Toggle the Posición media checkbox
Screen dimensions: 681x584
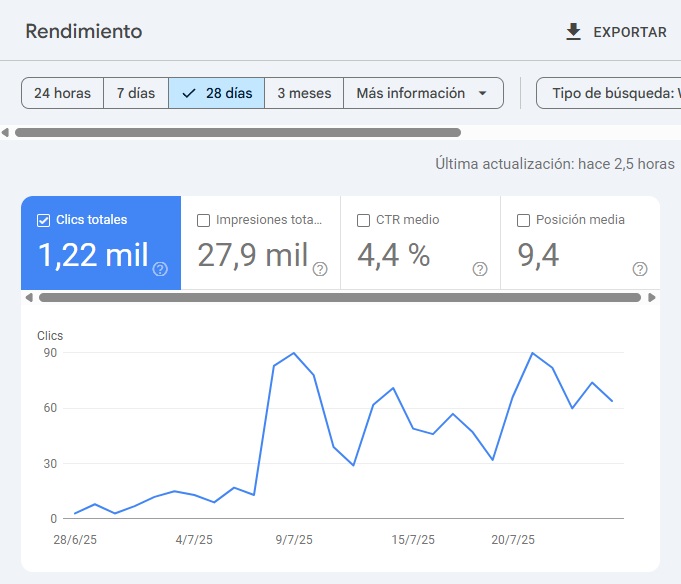(x=523, y=220)
